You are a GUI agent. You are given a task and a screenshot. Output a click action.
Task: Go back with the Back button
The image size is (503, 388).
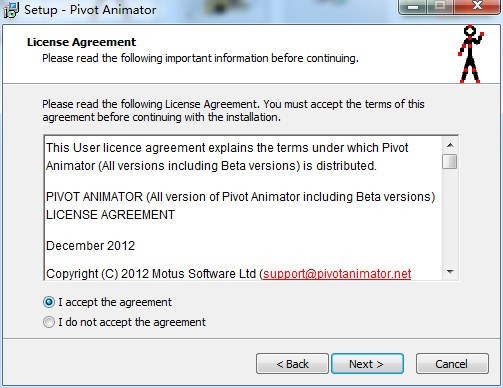[292, 364]
